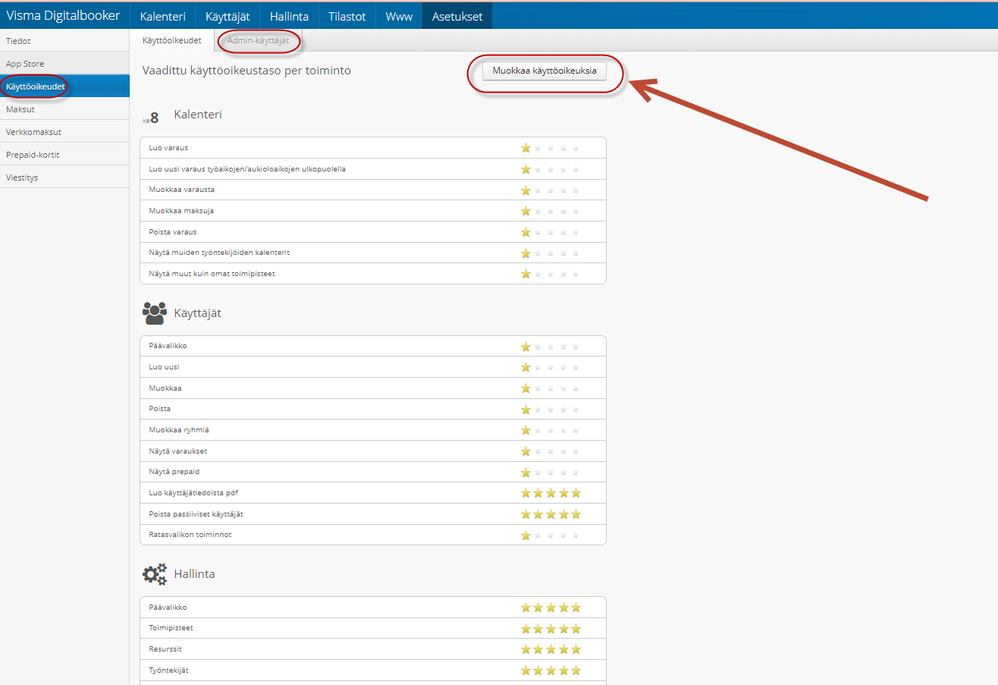This screenshot has width=998, height=685.
Task: Select Käyttöoikeudet in the left sidebar
Action: pos(64,87)
